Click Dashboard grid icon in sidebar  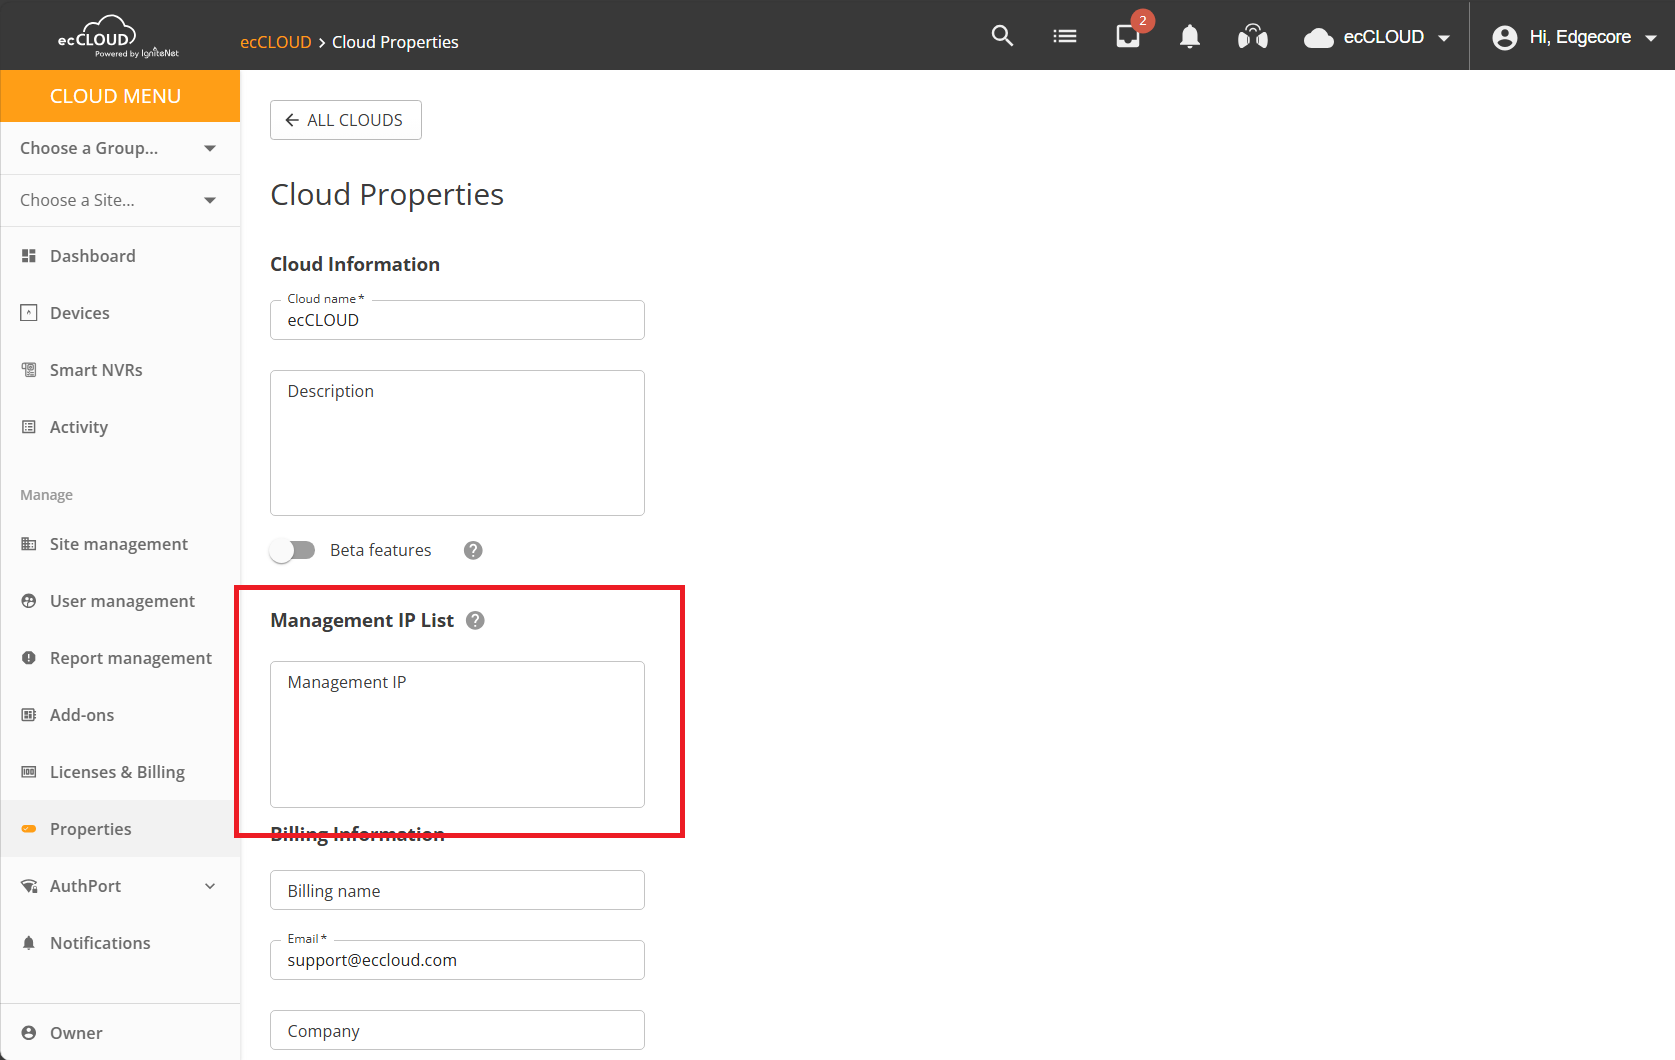(29, 256)
